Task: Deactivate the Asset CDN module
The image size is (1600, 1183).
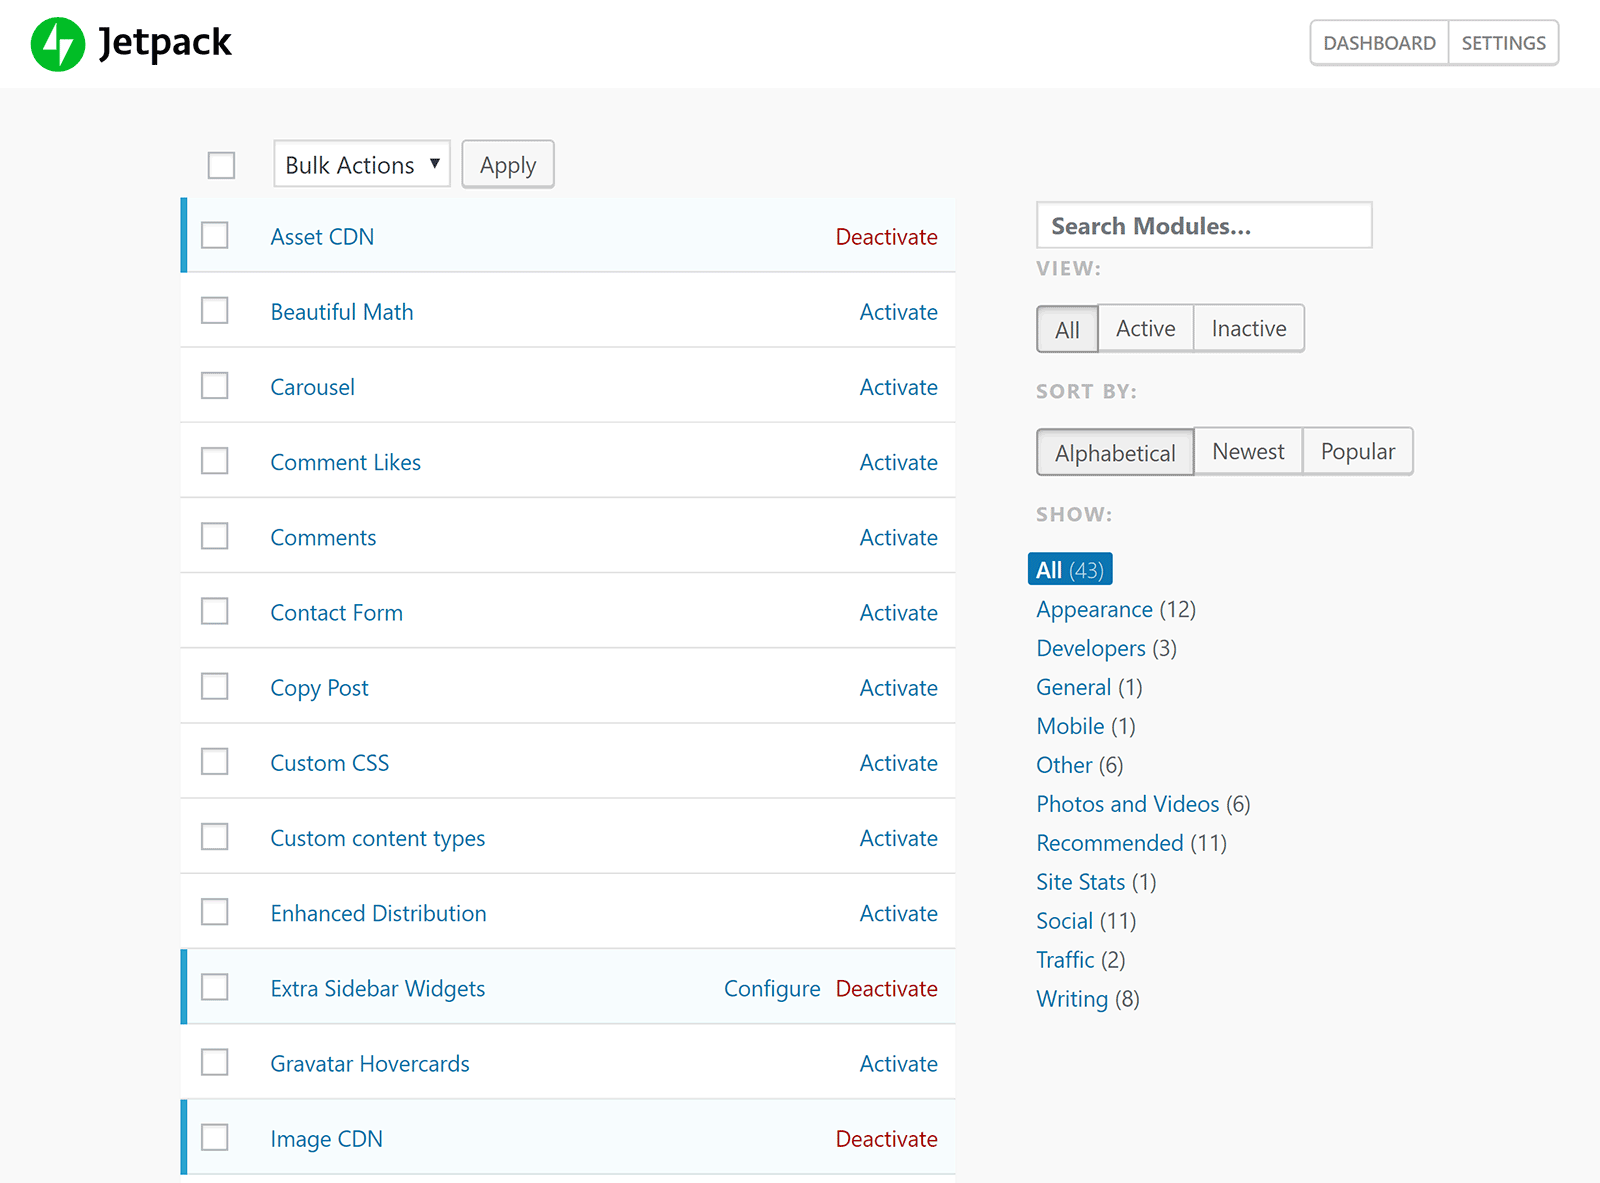Action: (886, 237)
